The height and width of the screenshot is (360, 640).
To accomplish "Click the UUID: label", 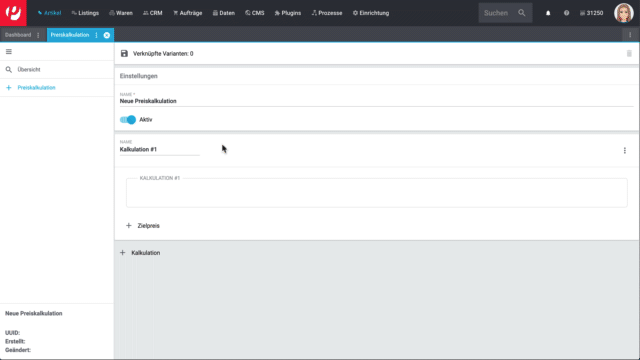I will [13, 333].
